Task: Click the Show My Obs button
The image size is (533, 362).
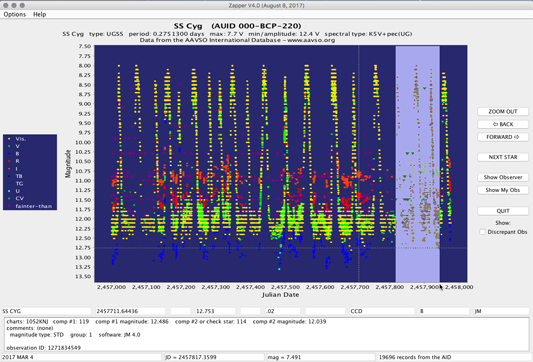Action: [503, 190]
